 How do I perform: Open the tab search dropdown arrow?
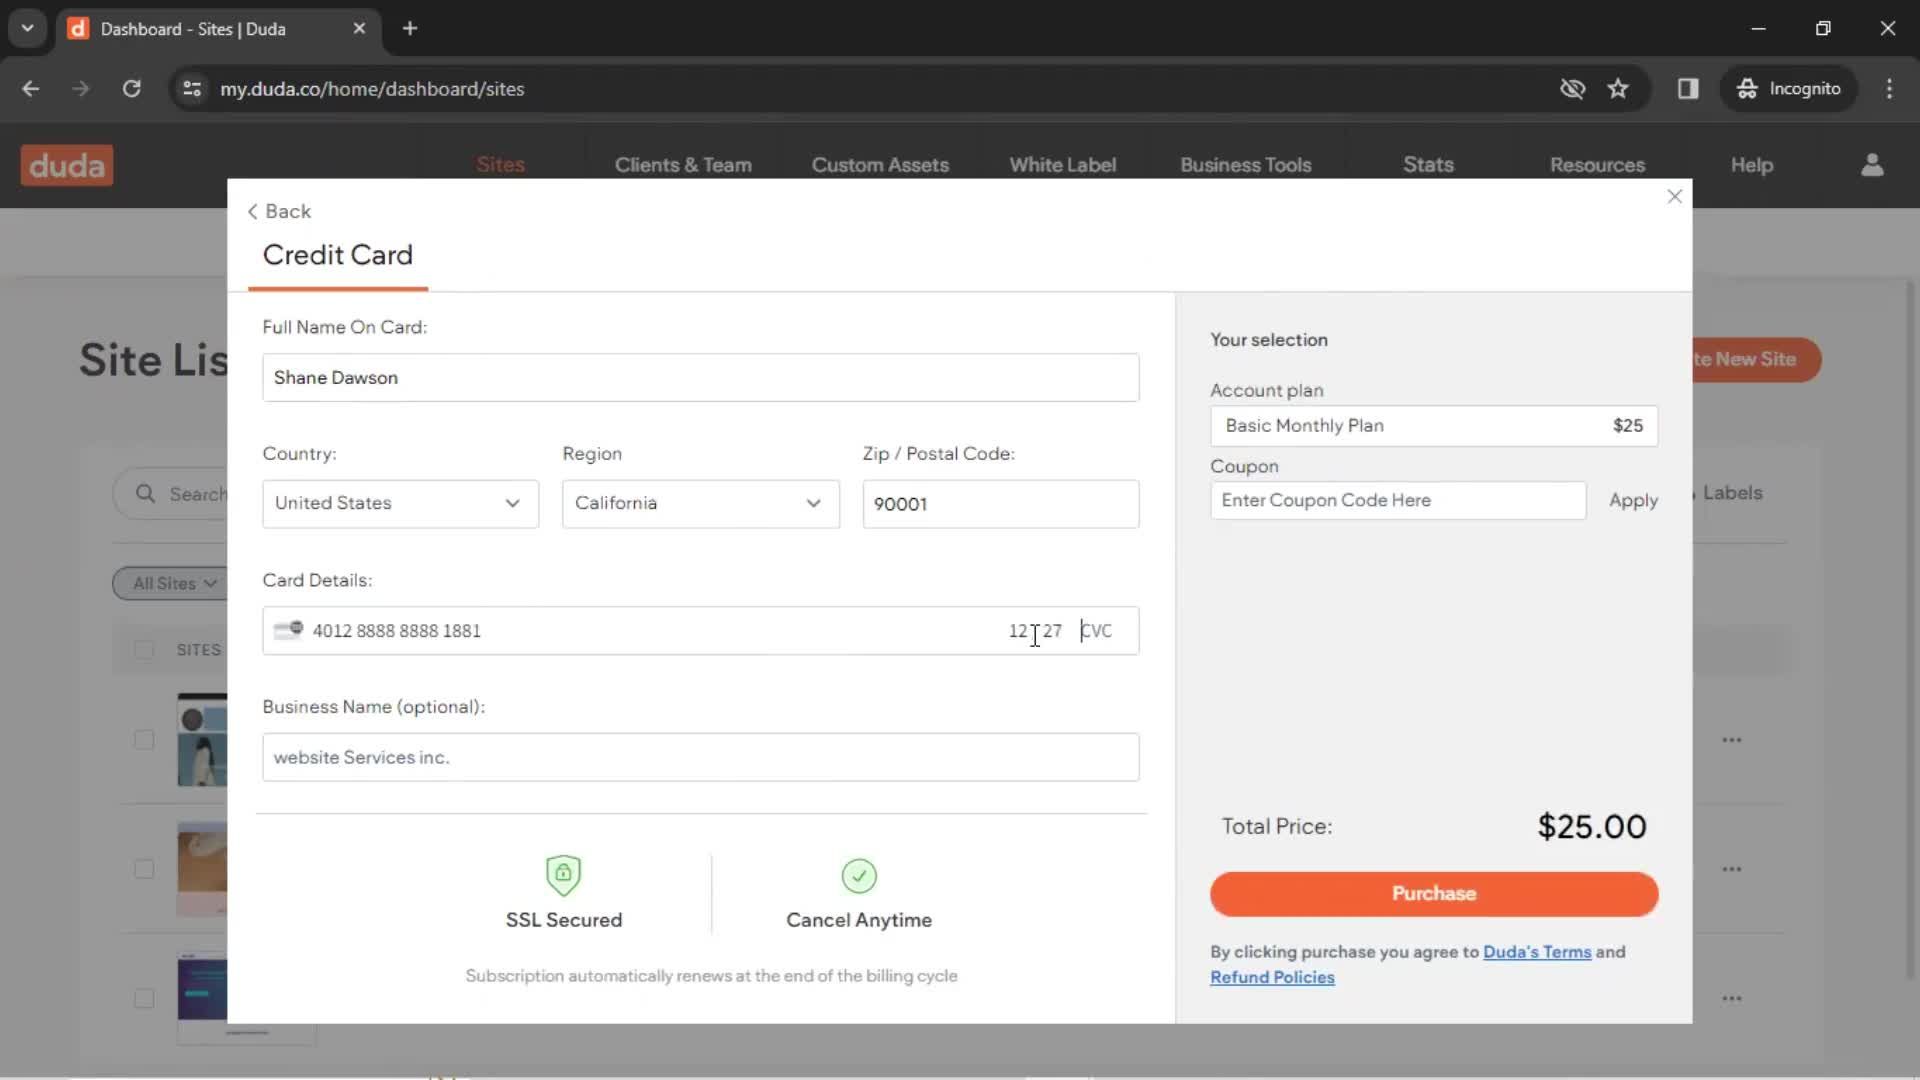27,28
